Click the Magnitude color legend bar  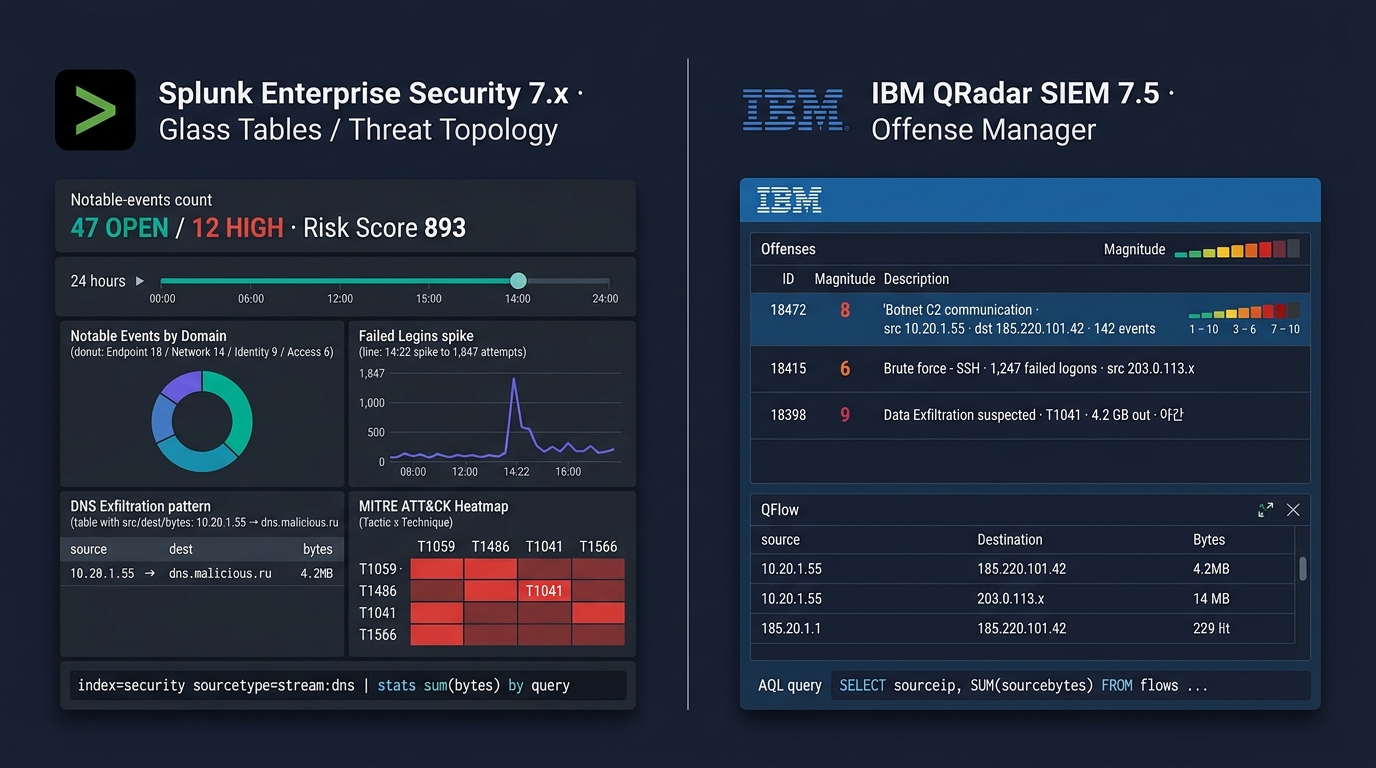[x=1237, y=249]
